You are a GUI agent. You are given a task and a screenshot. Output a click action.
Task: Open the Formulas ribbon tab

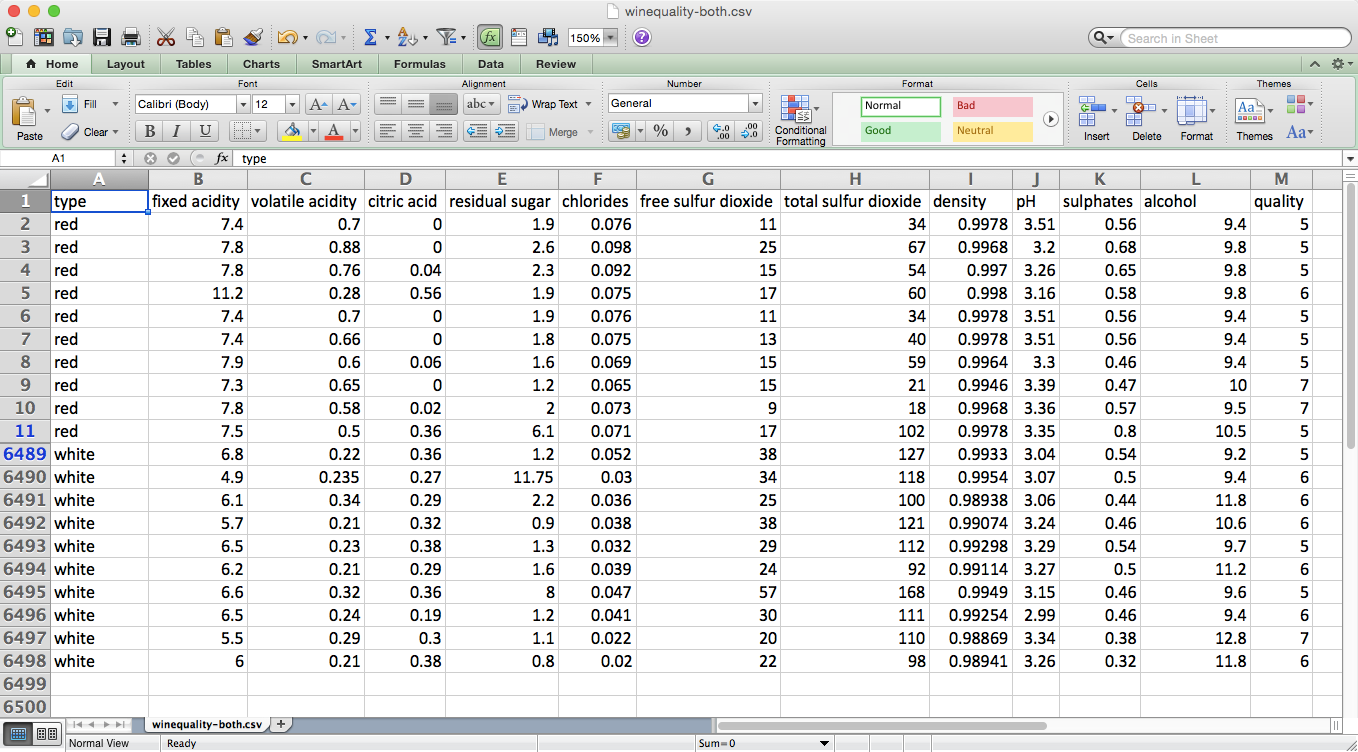(419, 63)
